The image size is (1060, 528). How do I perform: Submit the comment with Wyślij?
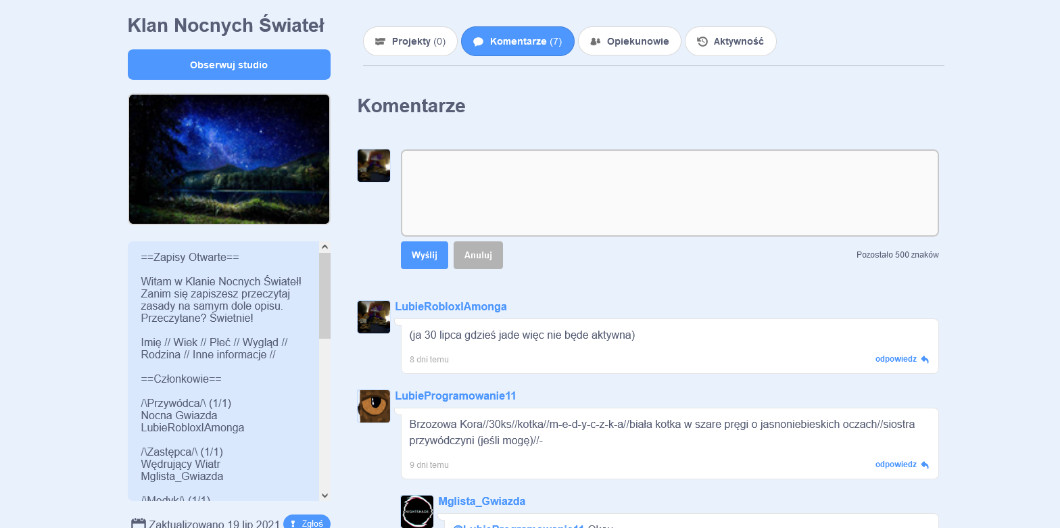click(x=424, y=255)
